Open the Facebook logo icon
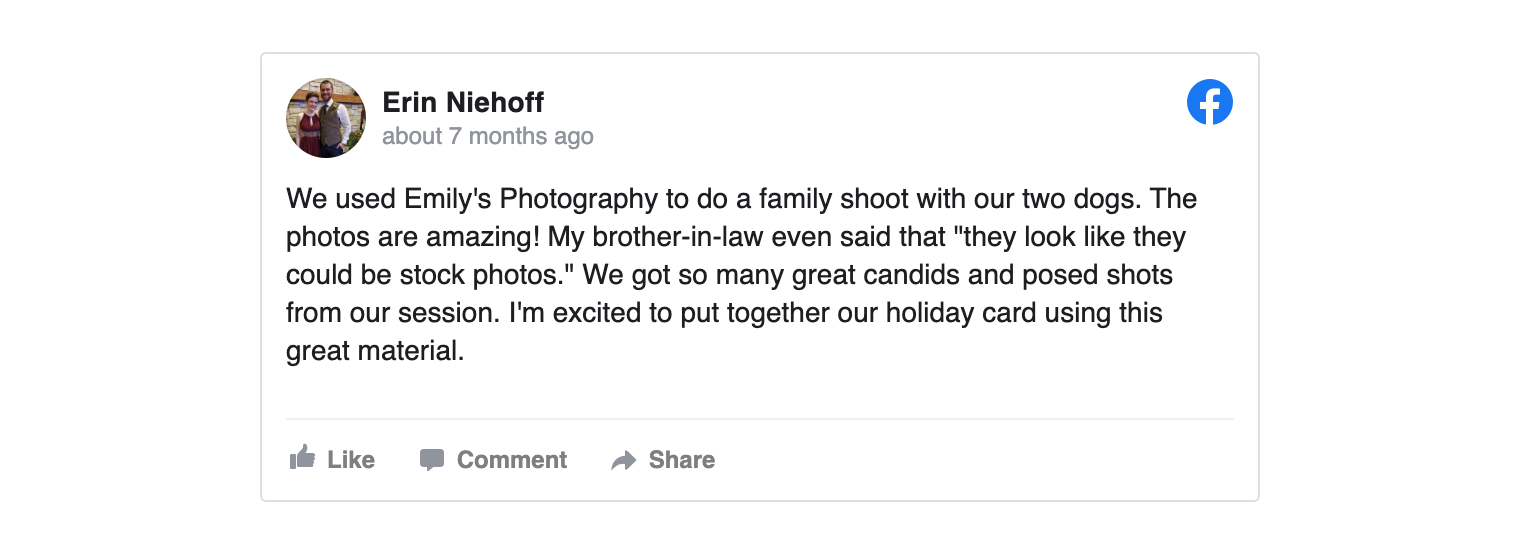This screenshot has height=550, width=1532. [1209, 102]
